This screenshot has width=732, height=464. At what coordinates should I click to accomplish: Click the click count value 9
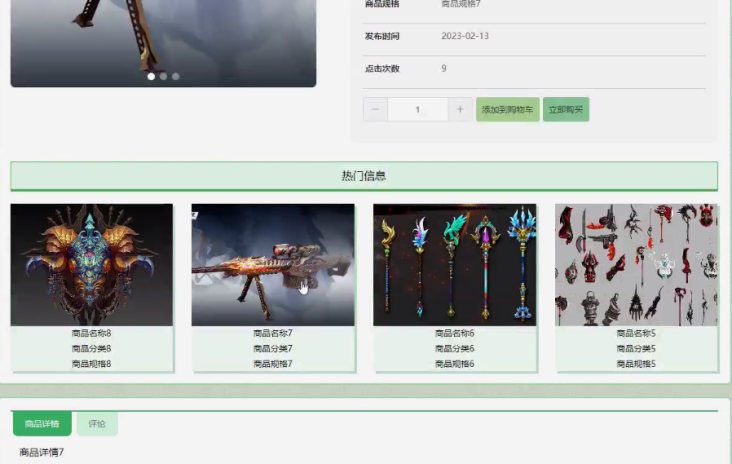click(444, 69)
